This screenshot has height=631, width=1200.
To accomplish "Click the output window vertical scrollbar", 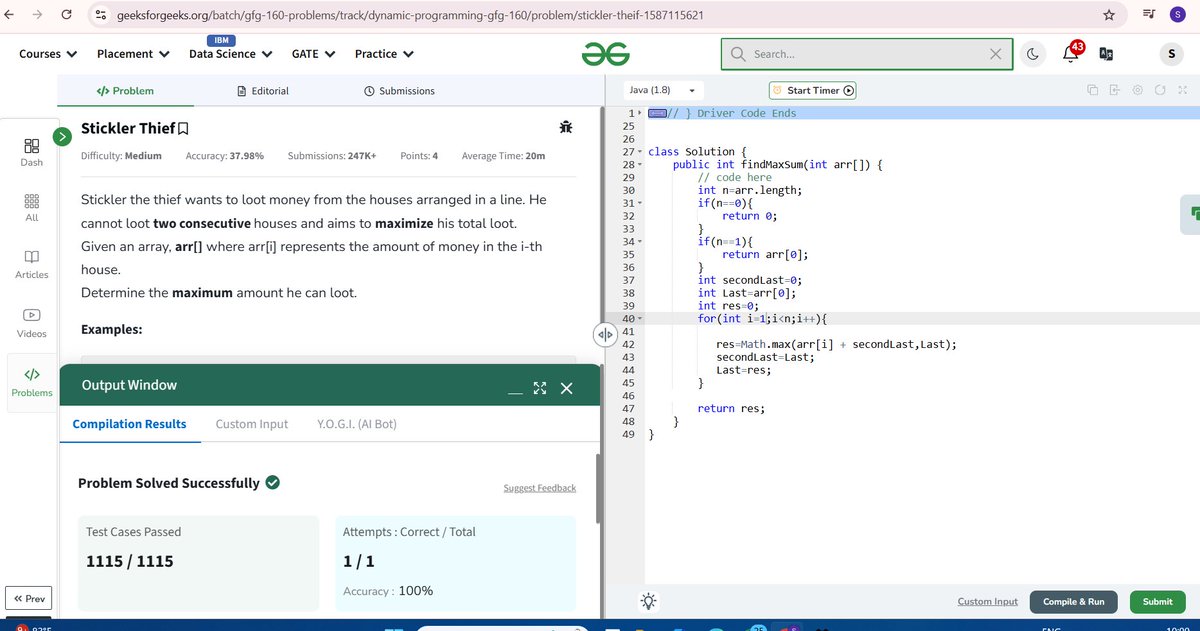I will click(x=598, y=488).
